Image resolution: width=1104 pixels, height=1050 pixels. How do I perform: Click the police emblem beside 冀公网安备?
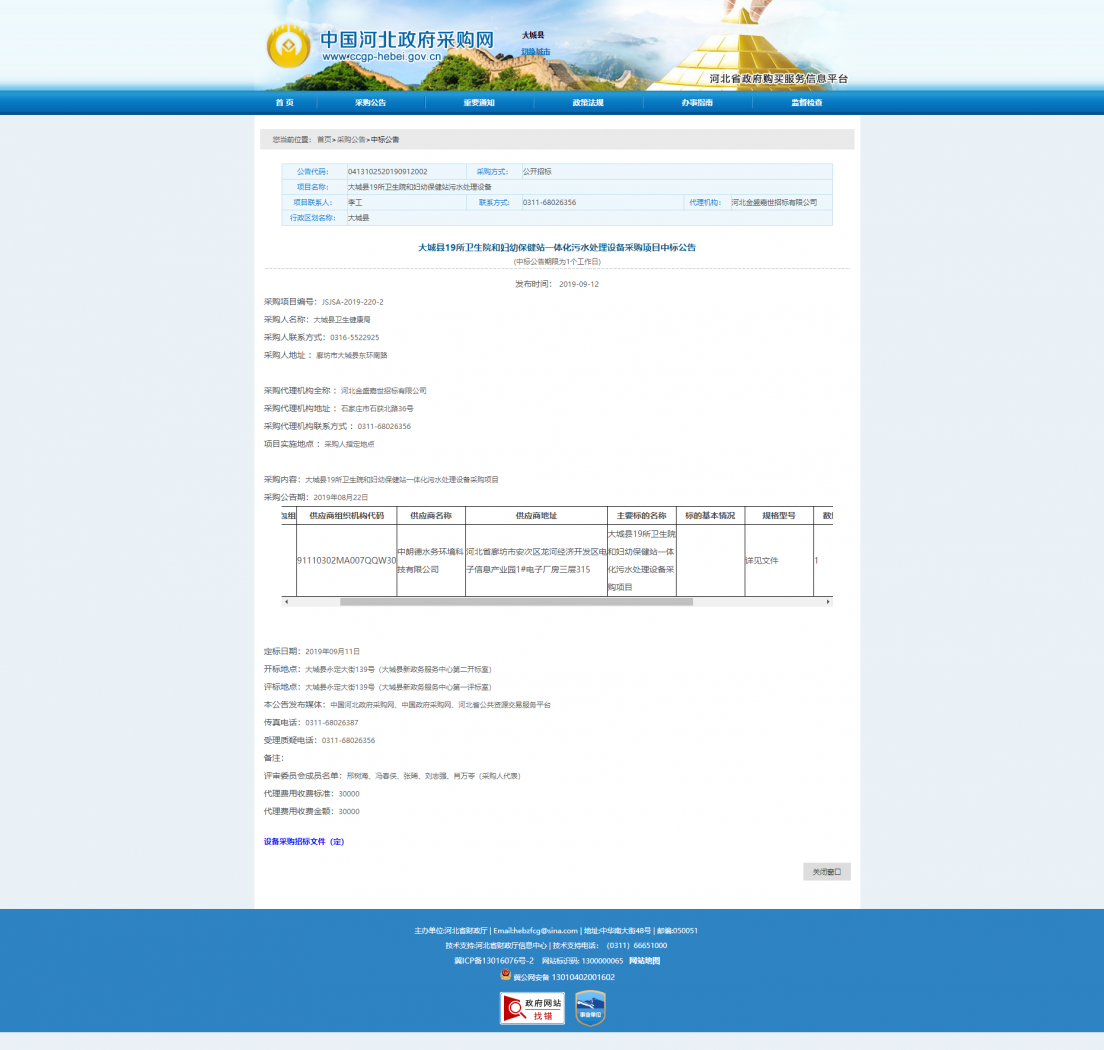(x=506, y=977)
